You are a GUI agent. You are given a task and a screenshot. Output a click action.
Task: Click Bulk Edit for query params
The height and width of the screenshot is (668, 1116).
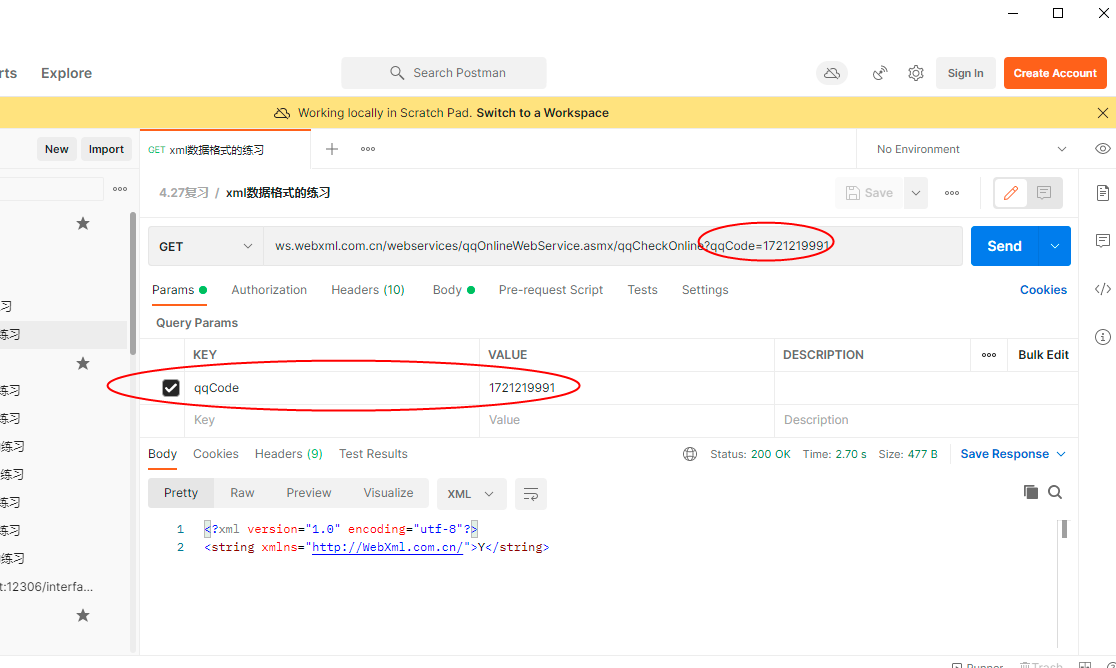tap(1043, 354)
